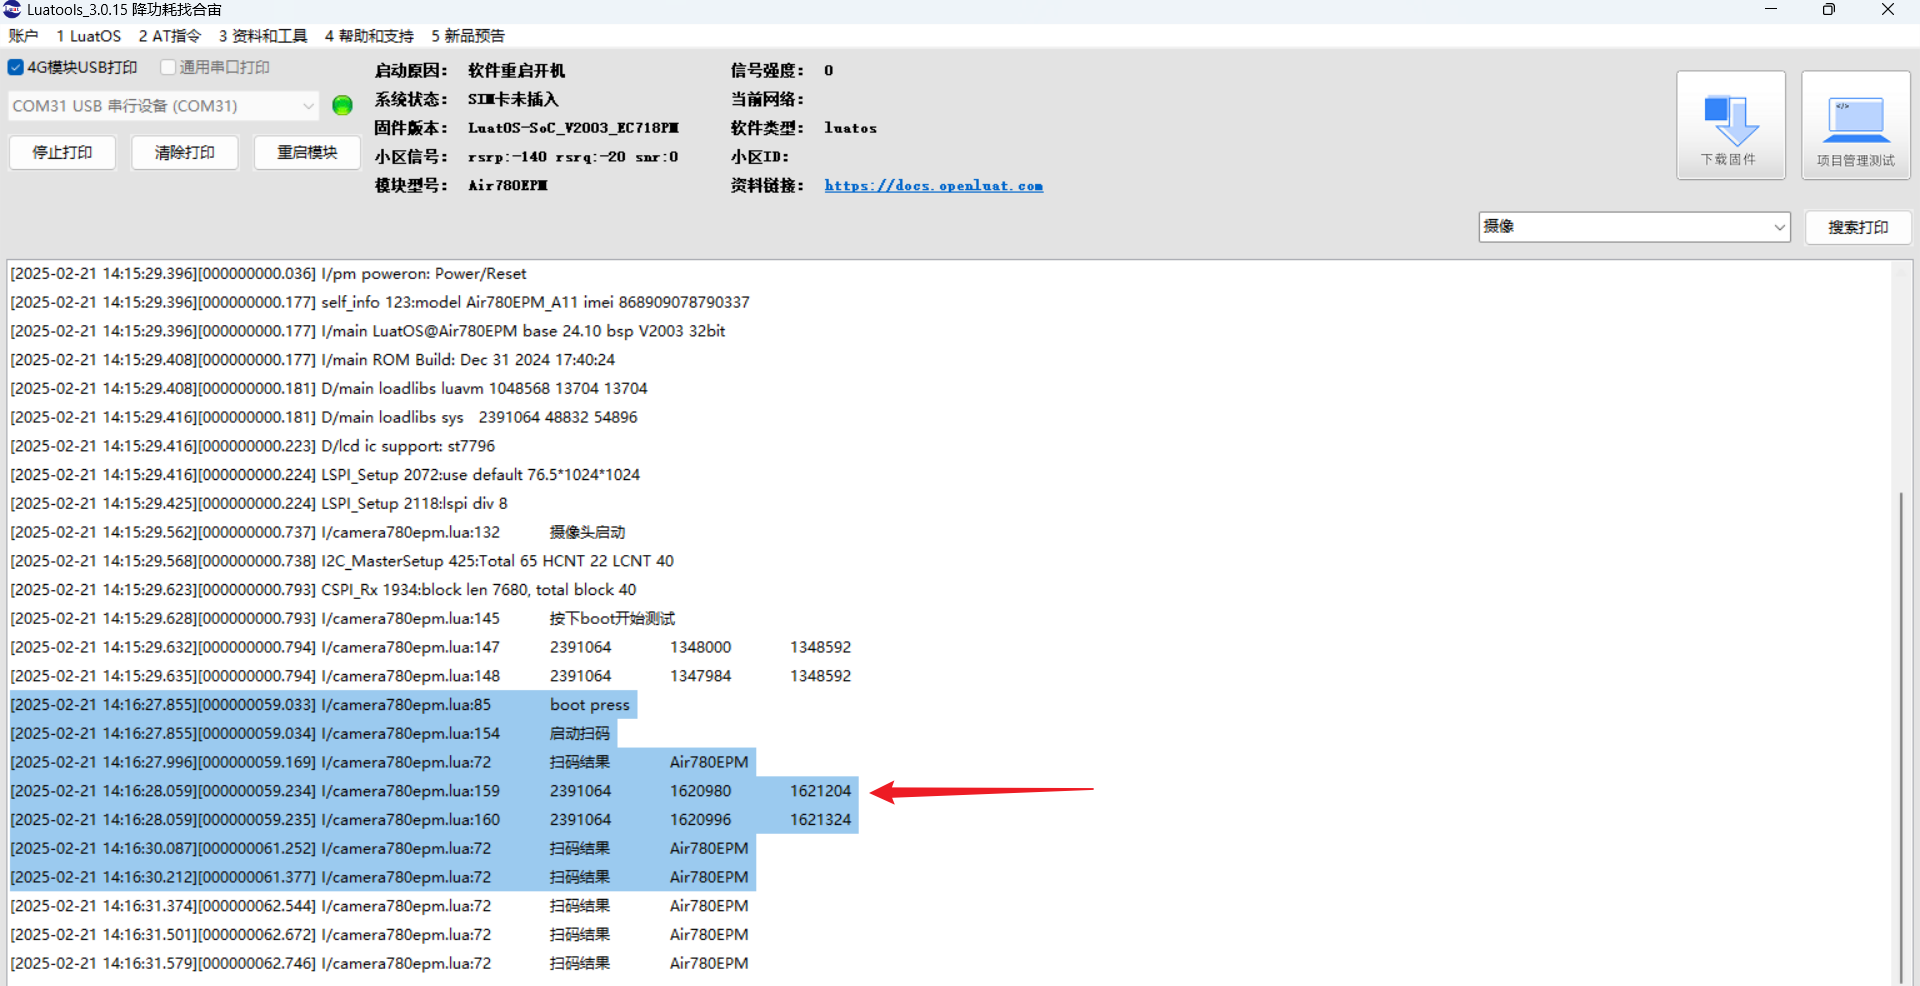Click the SIM卡未插入 system status value
Image resolution: width=1920 pixels, height=986 pixels.
coord(513,99)
